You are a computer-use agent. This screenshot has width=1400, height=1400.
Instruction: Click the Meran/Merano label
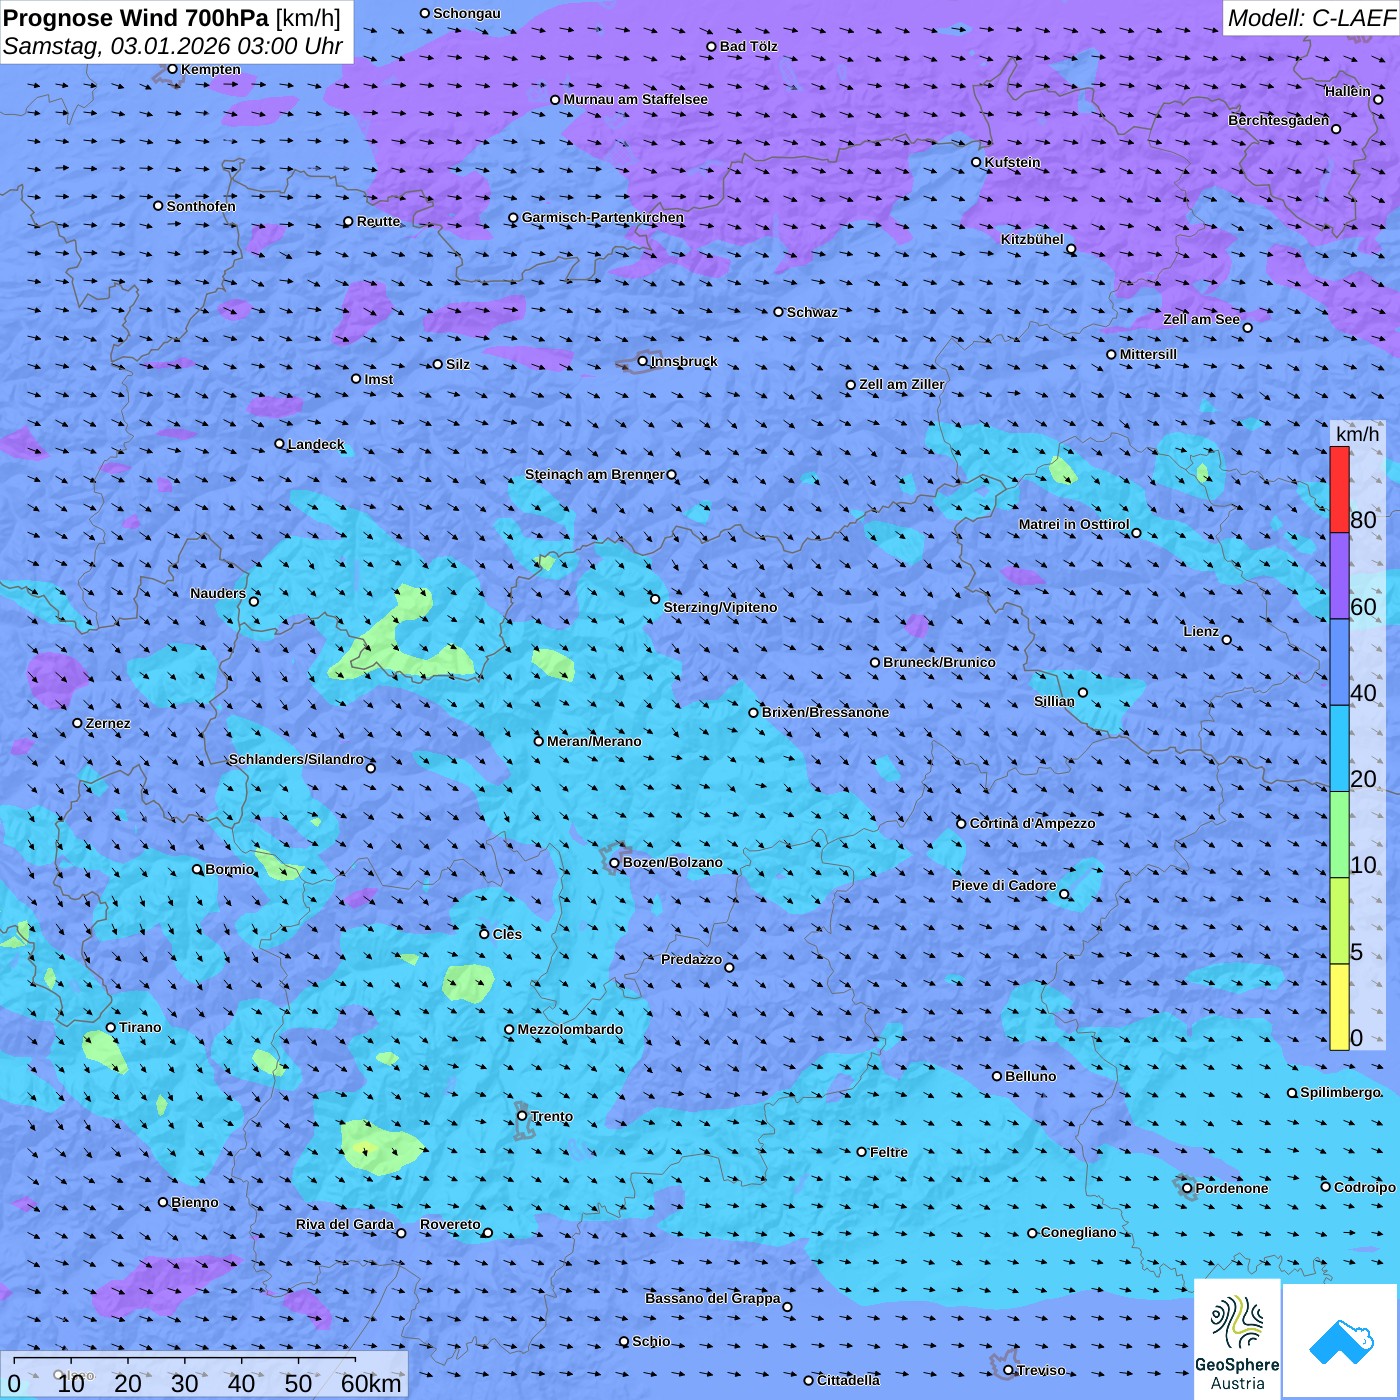tap(594, 741)
